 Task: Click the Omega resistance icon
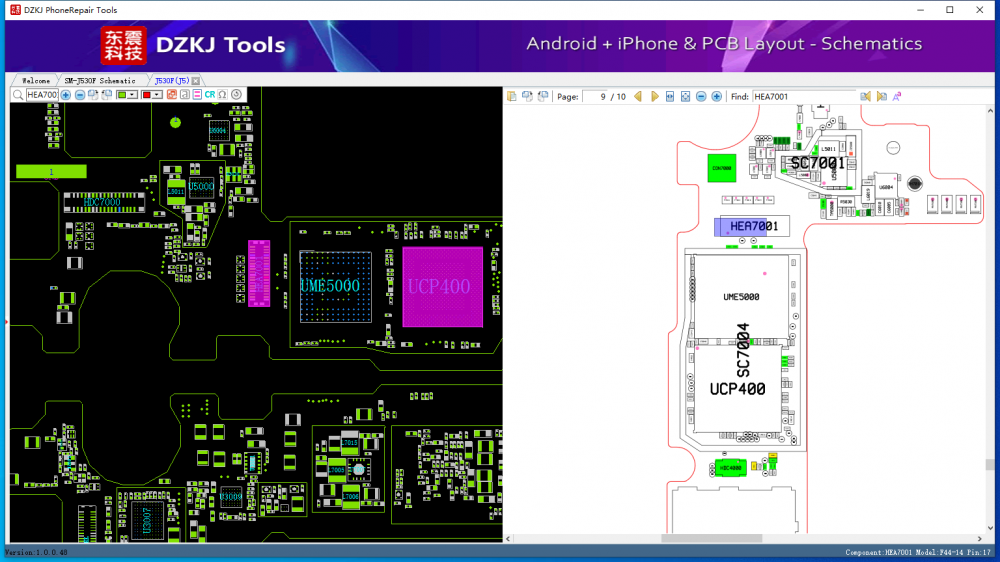tap(223, 95)
